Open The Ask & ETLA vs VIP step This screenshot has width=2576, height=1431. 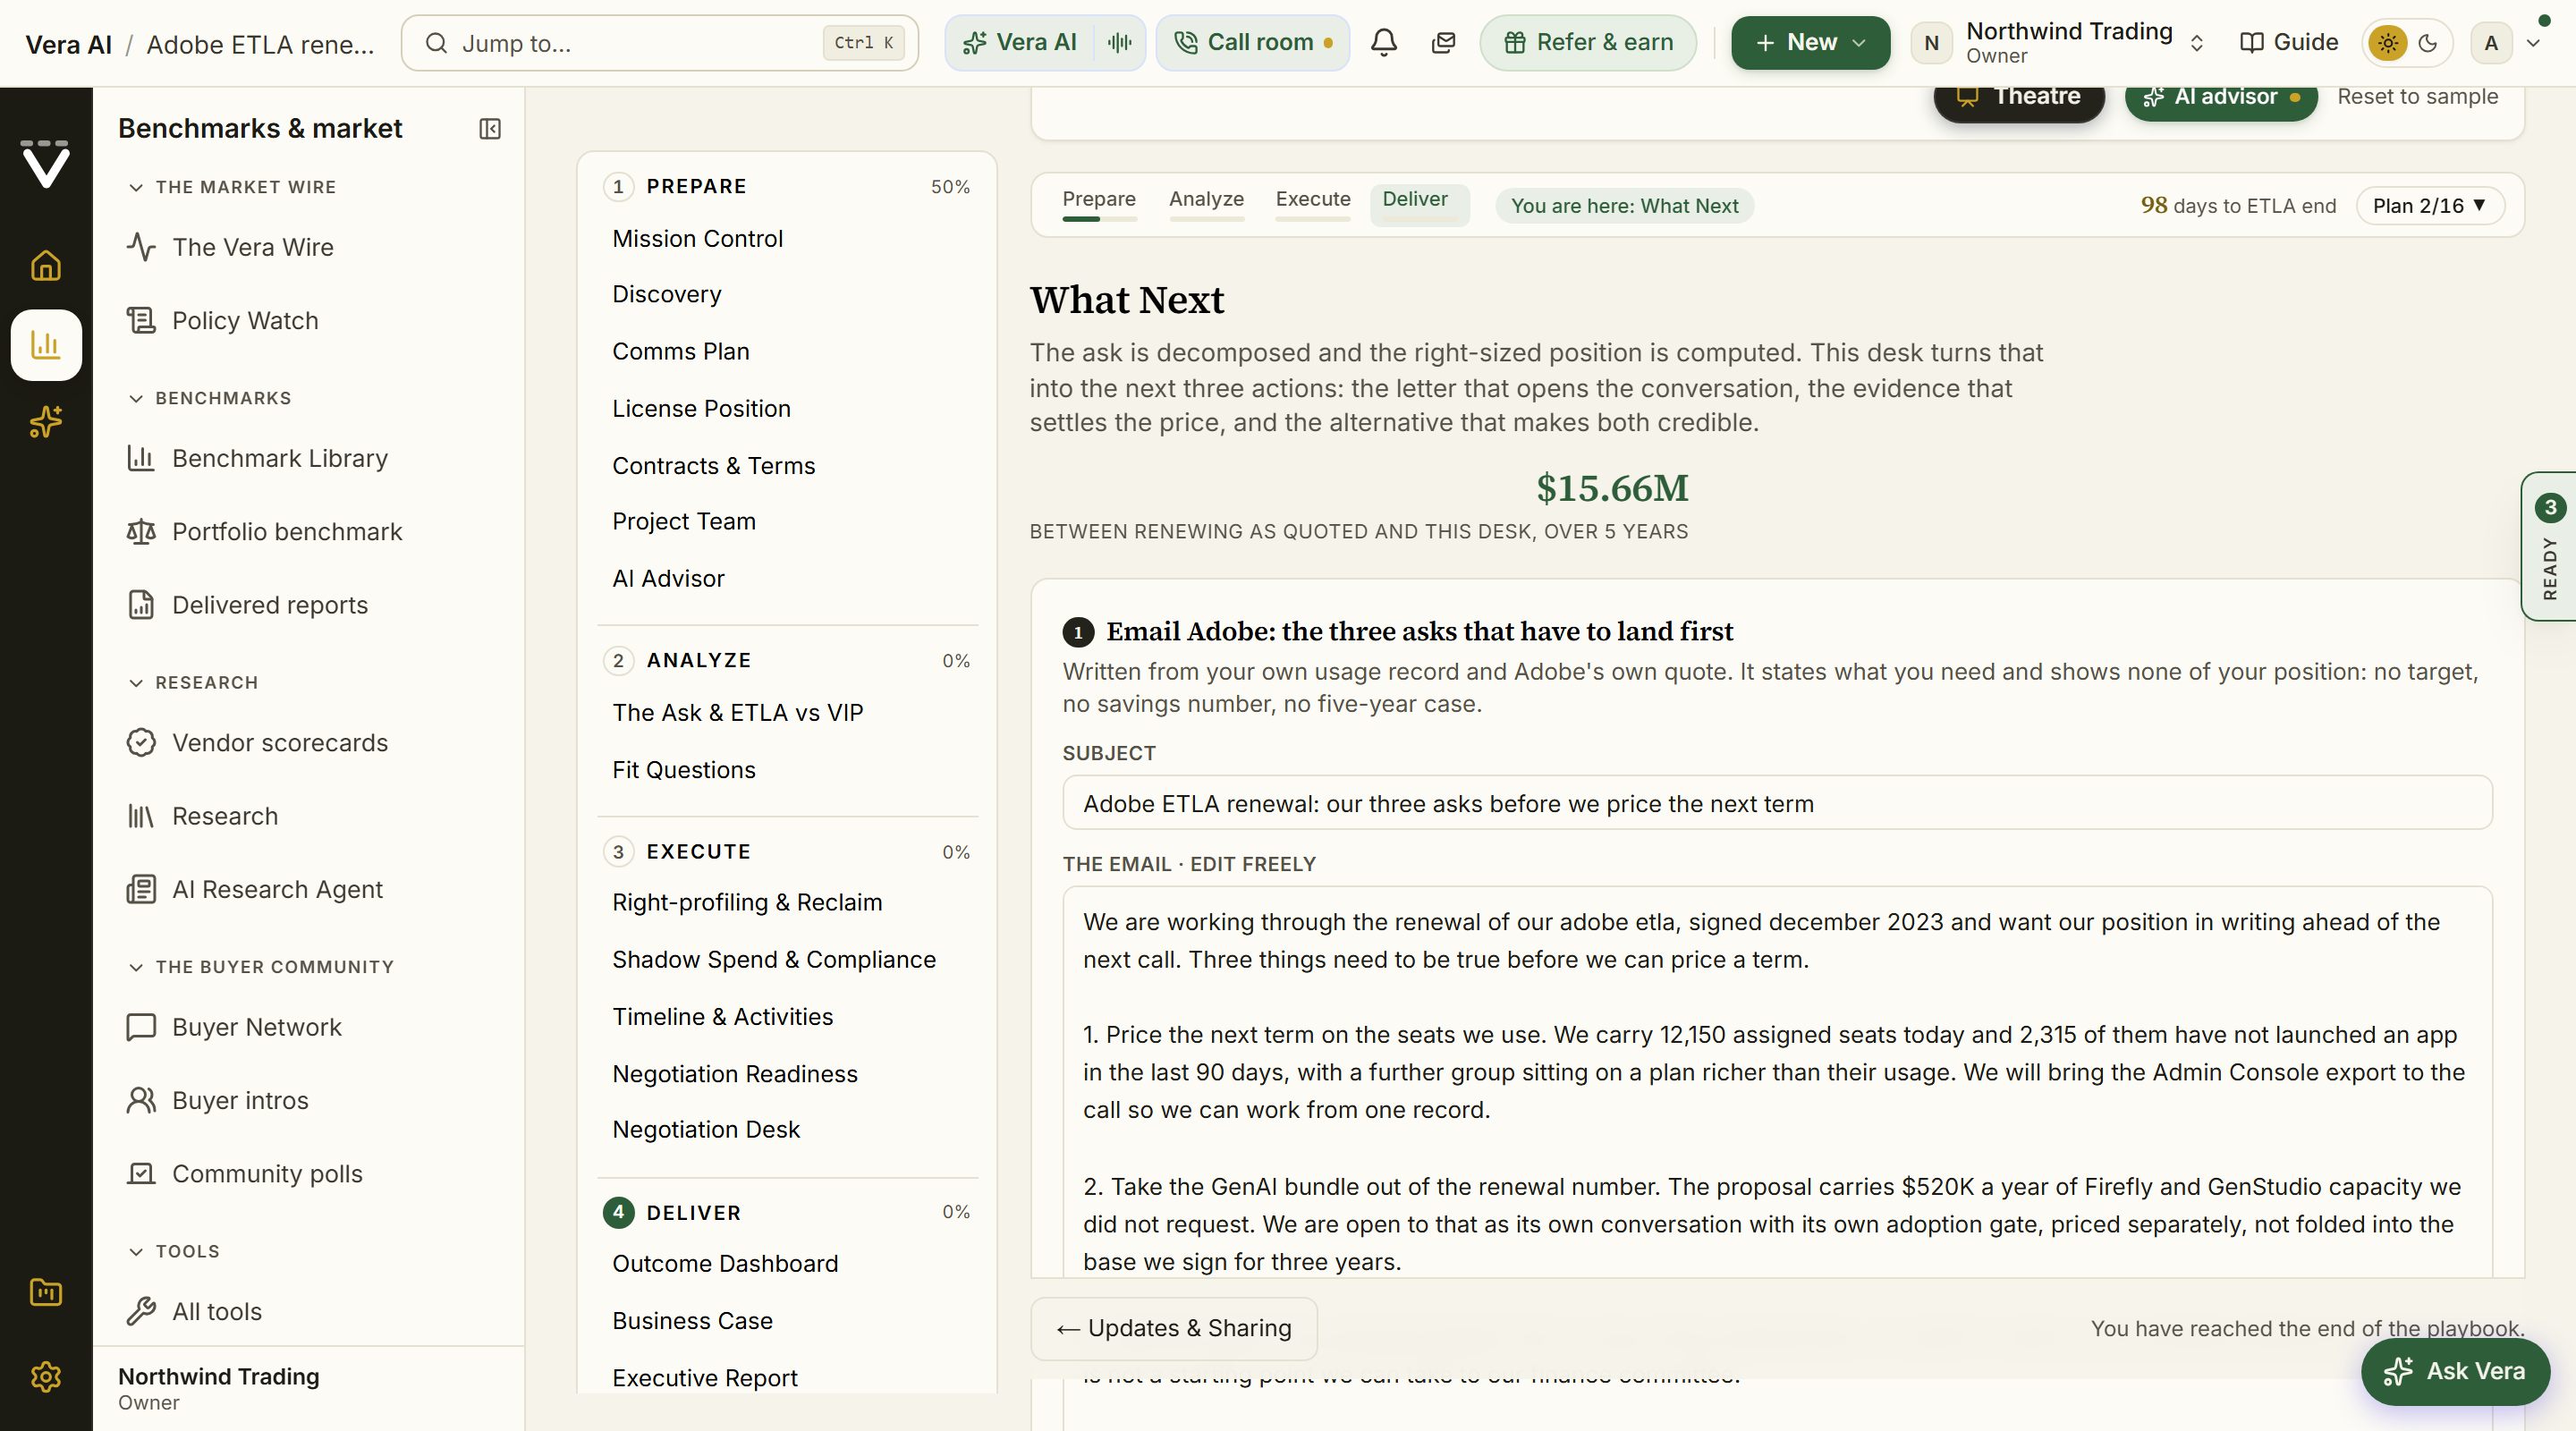pos(737,712)
